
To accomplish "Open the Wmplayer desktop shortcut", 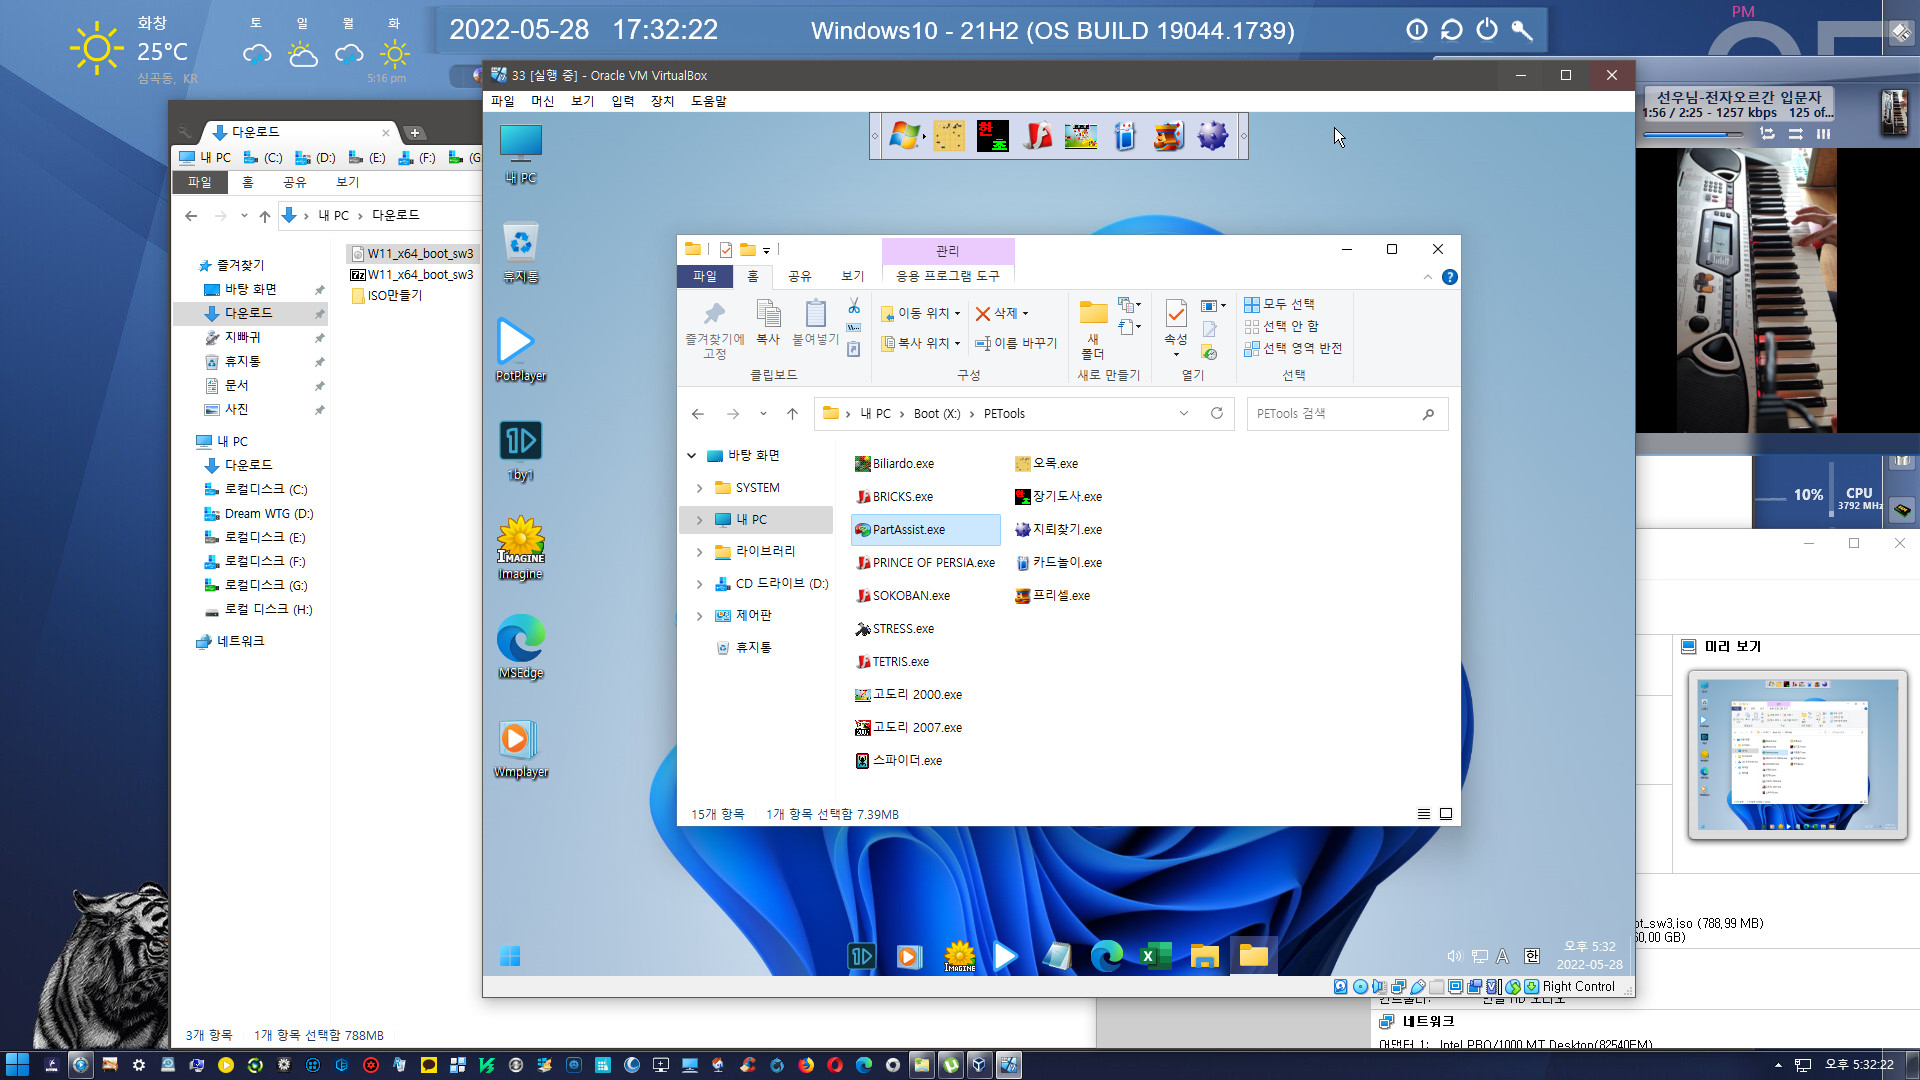I will coord(520,747).
